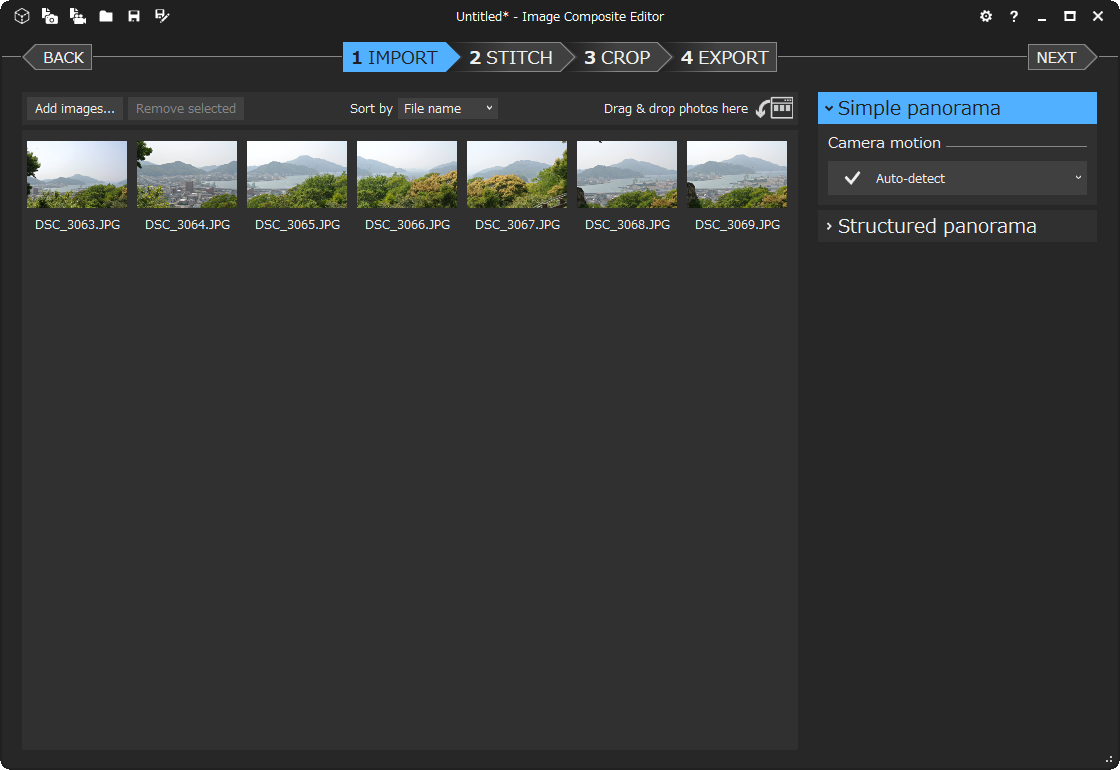Click the Add images... button
The height and width of the screenshot is (770, 1120).
(75, 109)
